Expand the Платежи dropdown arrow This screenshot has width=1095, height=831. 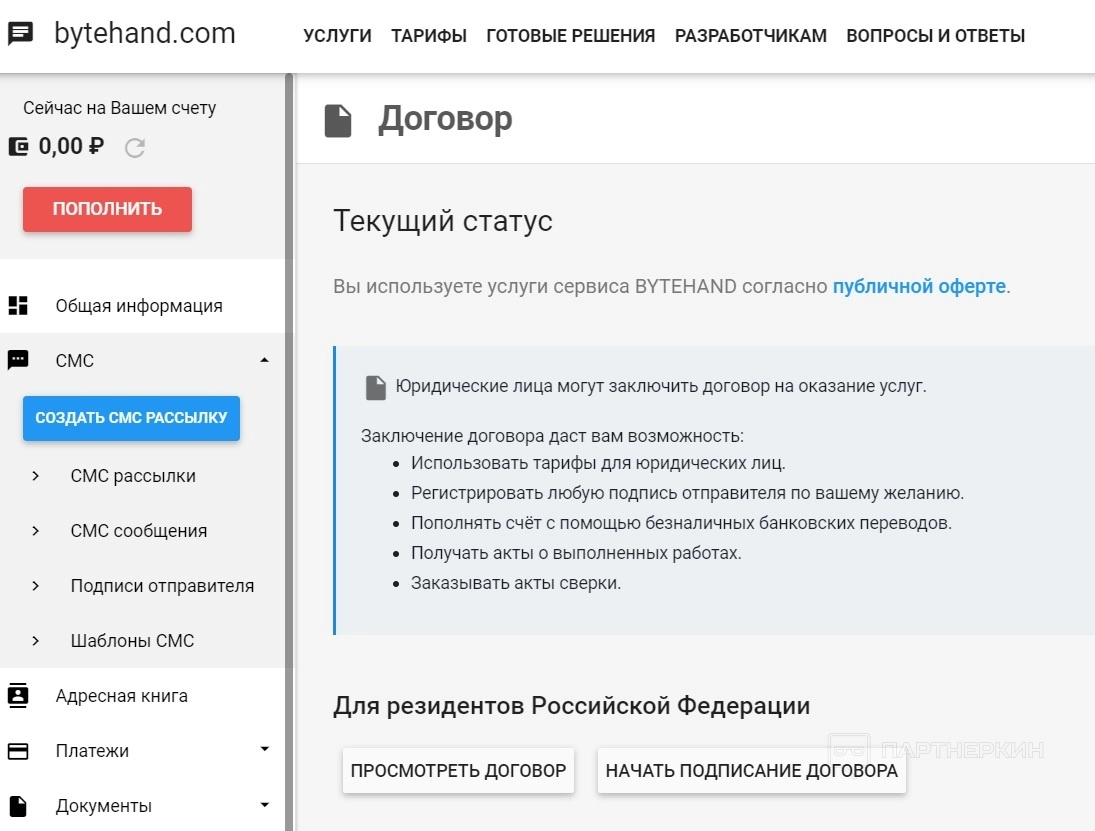tap(264, 749)
